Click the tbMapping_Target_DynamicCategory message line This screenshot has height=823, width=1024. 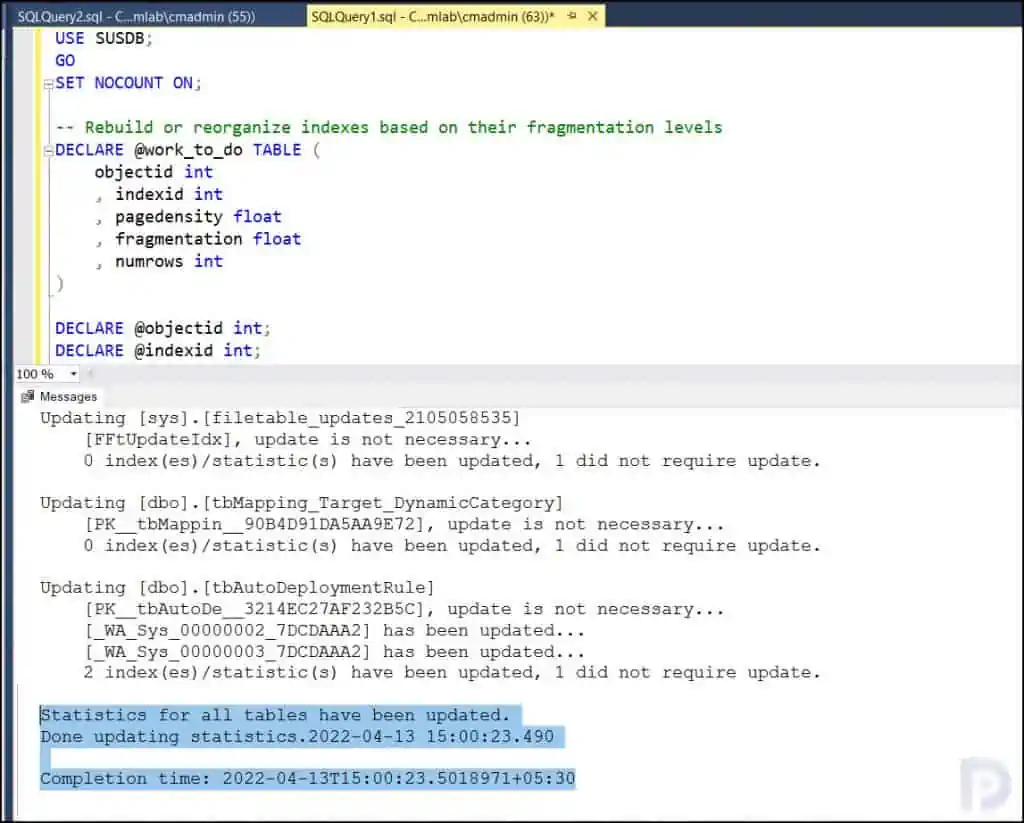[301, 503]
